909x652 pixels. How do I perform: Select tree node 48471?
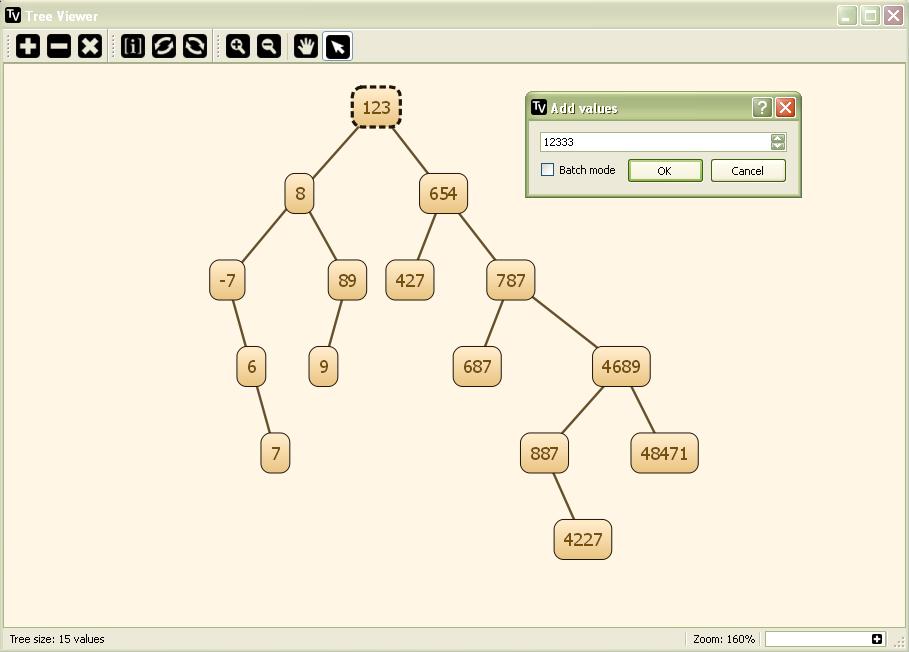click(664, 453)
